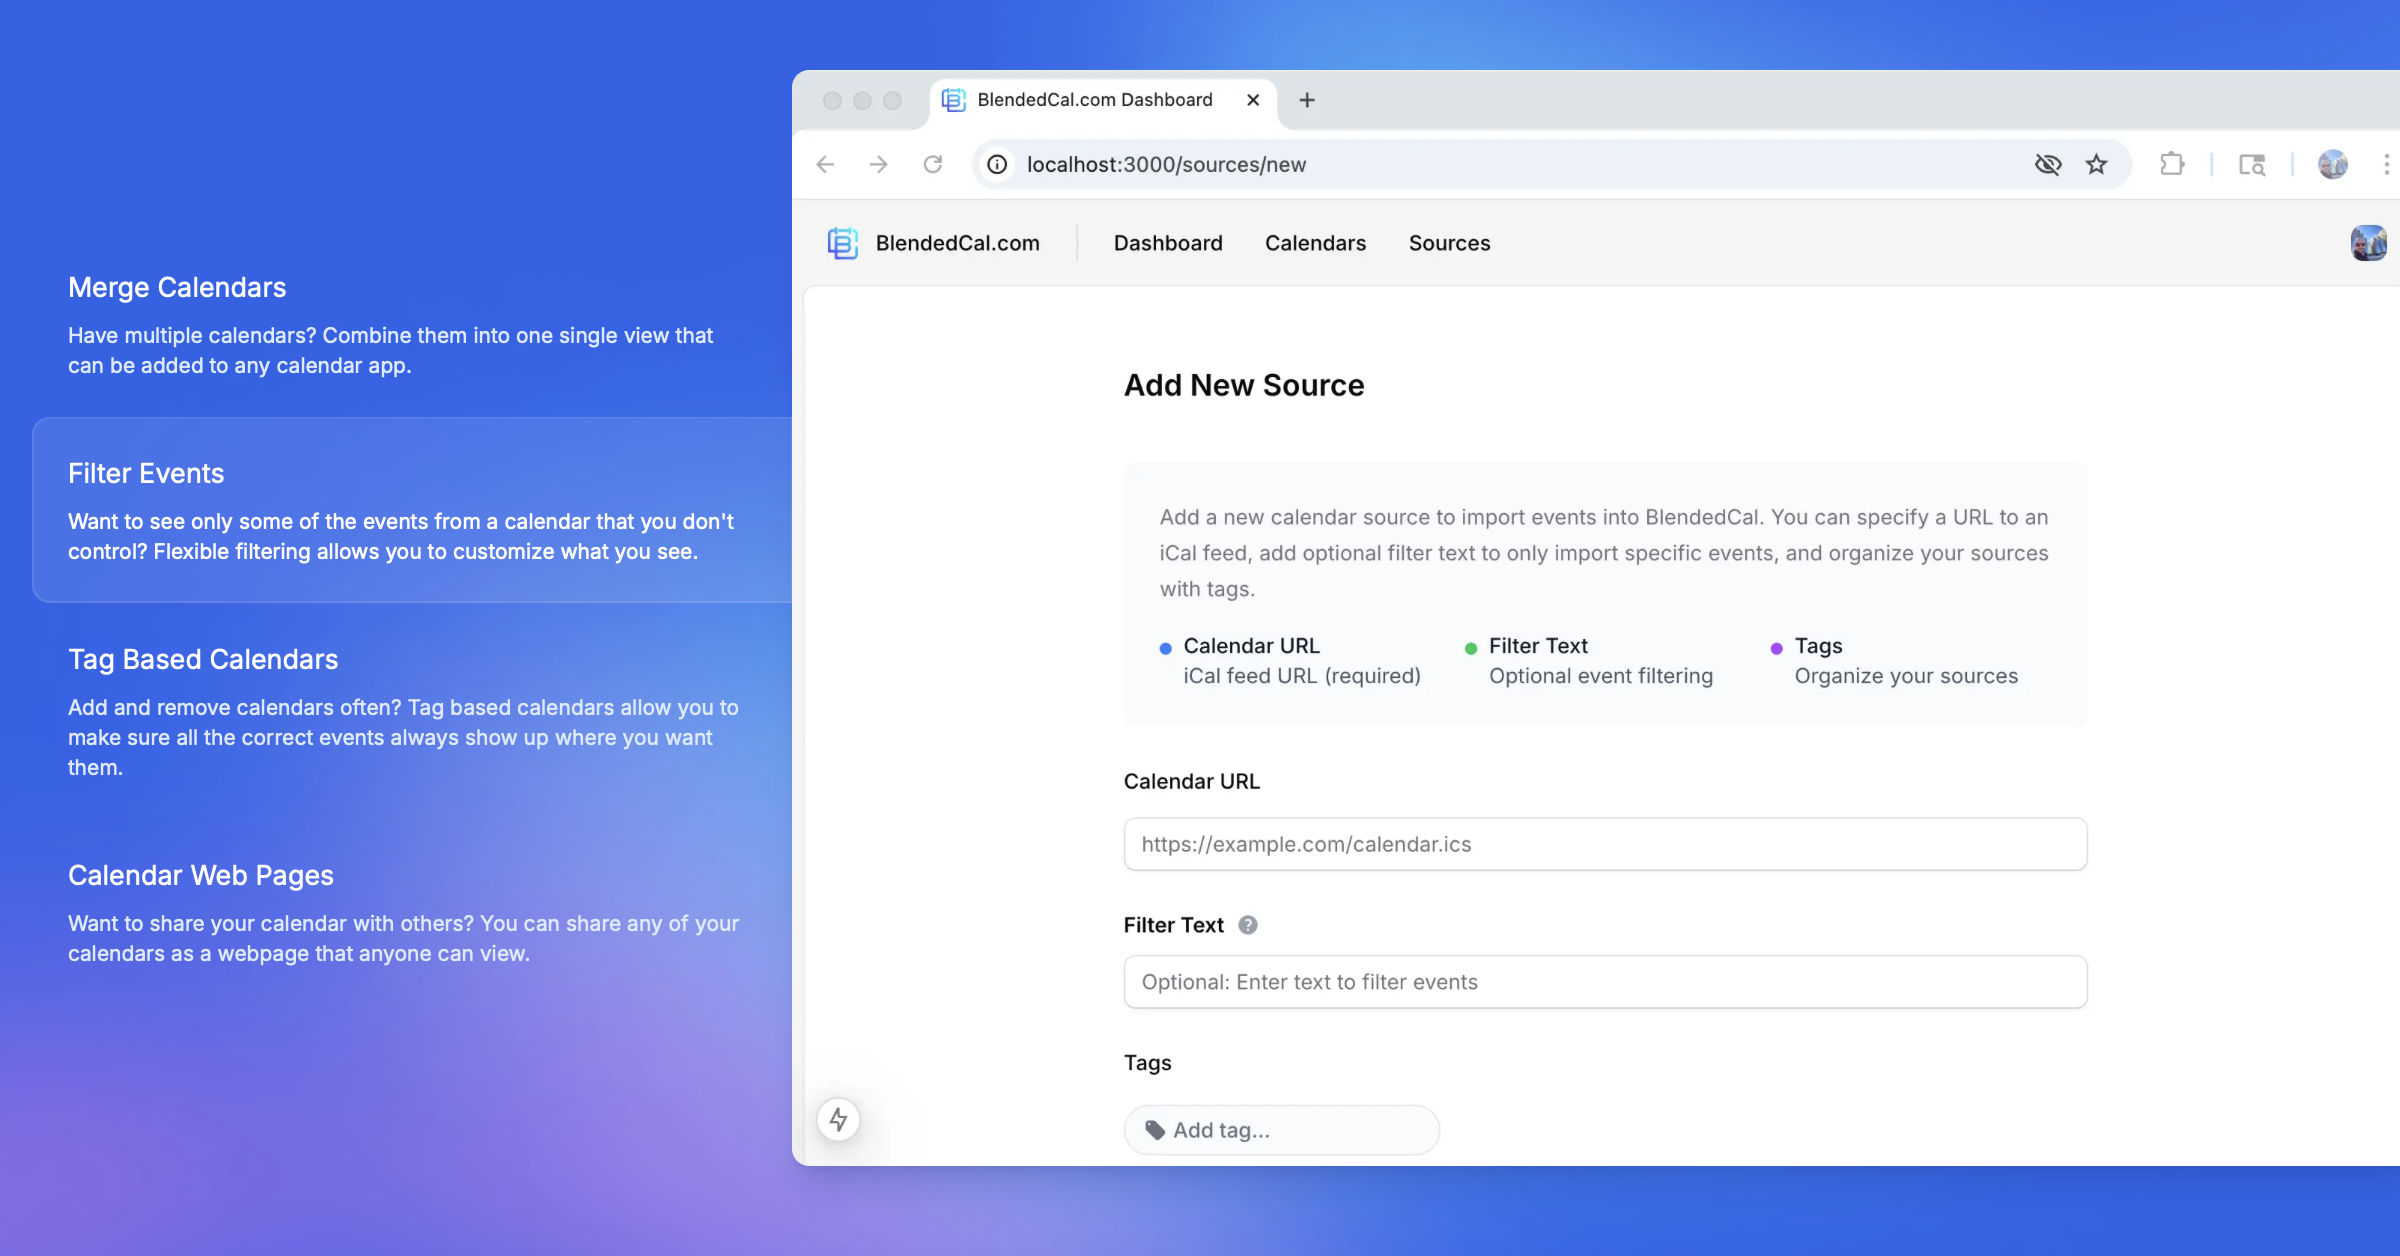Click the help question mark beside Filter Text
Viewport: 2400px width, 1256px height.
(x=1247, y=925)
